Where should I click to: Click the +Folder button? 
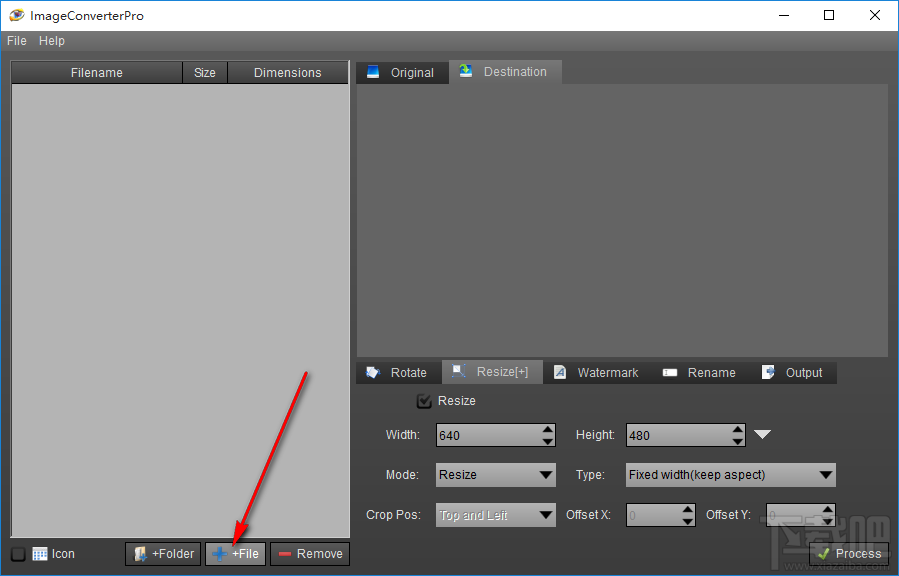point(163,553)
